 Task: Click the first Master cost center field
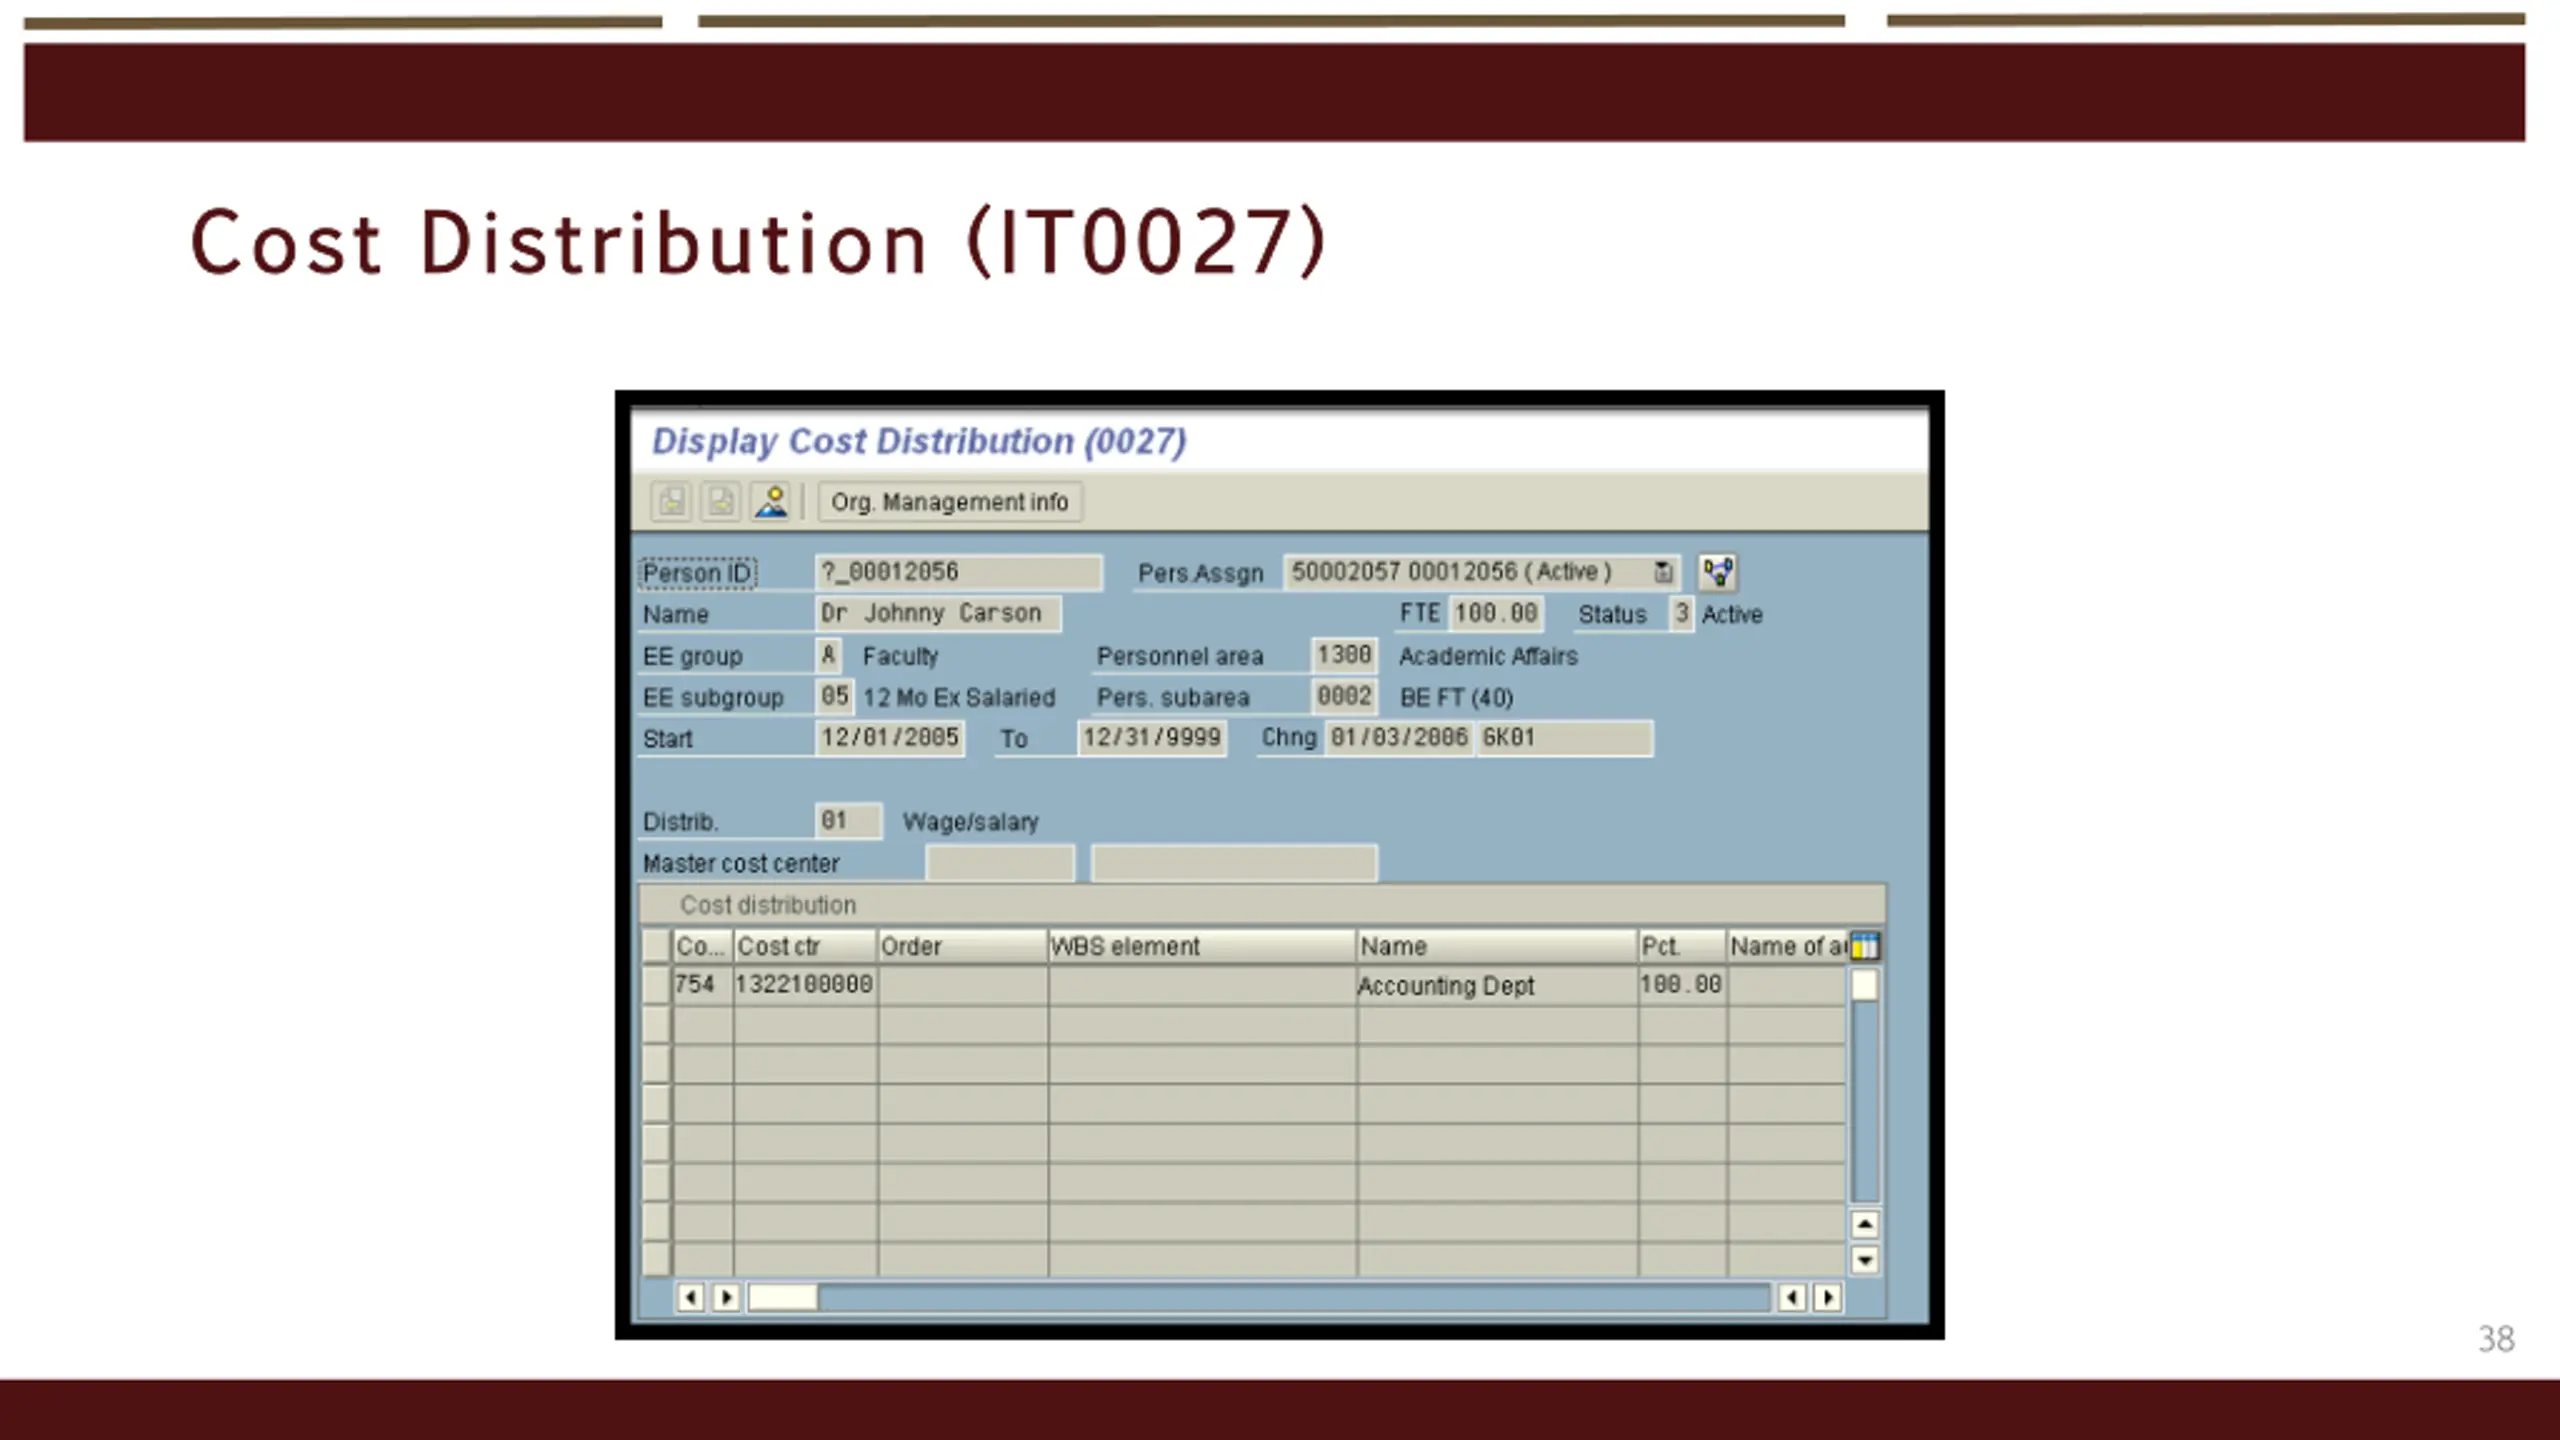click(x=1000, y=863)
